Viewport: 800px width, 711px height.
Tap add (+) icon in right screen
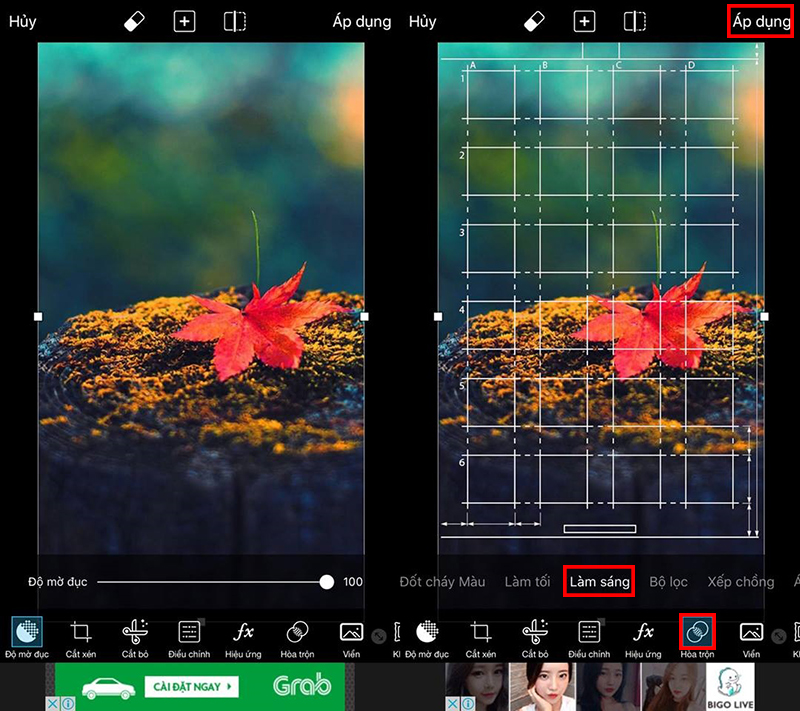pyautogui.click(x=584, y=22)
